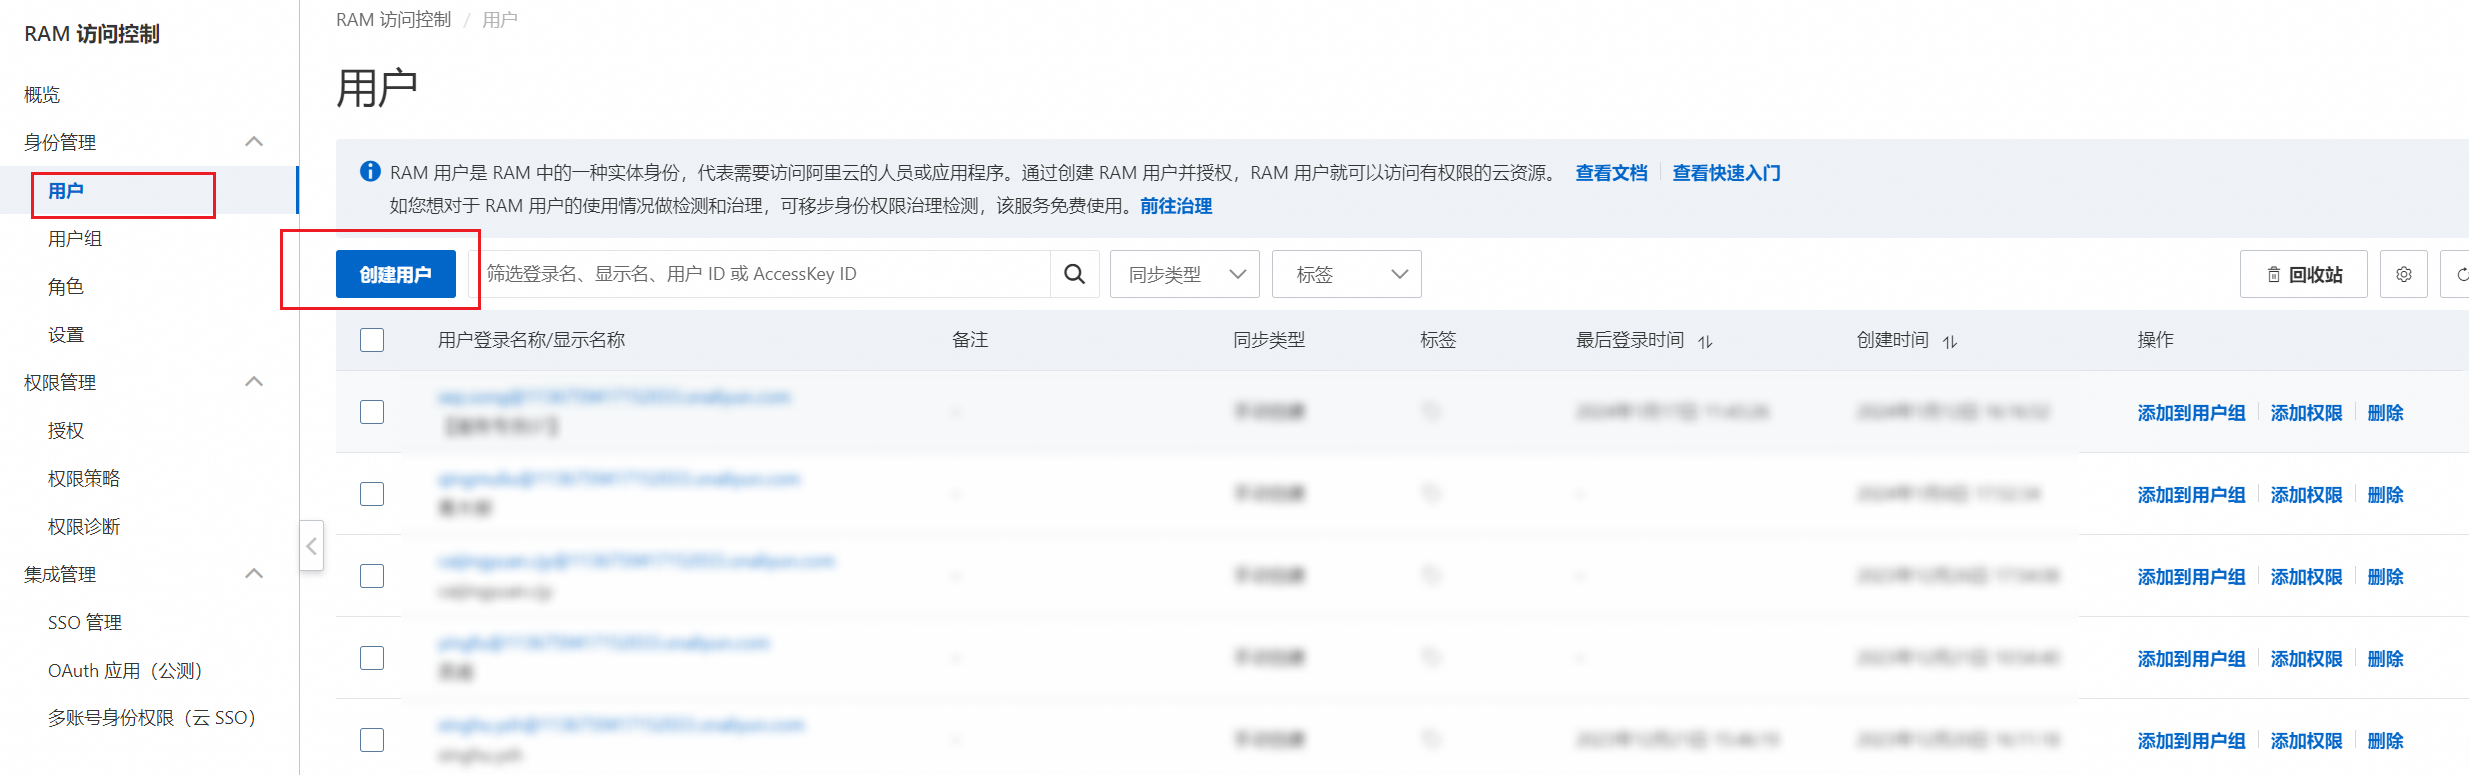Click the tag icon in the first user row
The width and height of the screenshot is (2469, 775).
point(1431,412)
